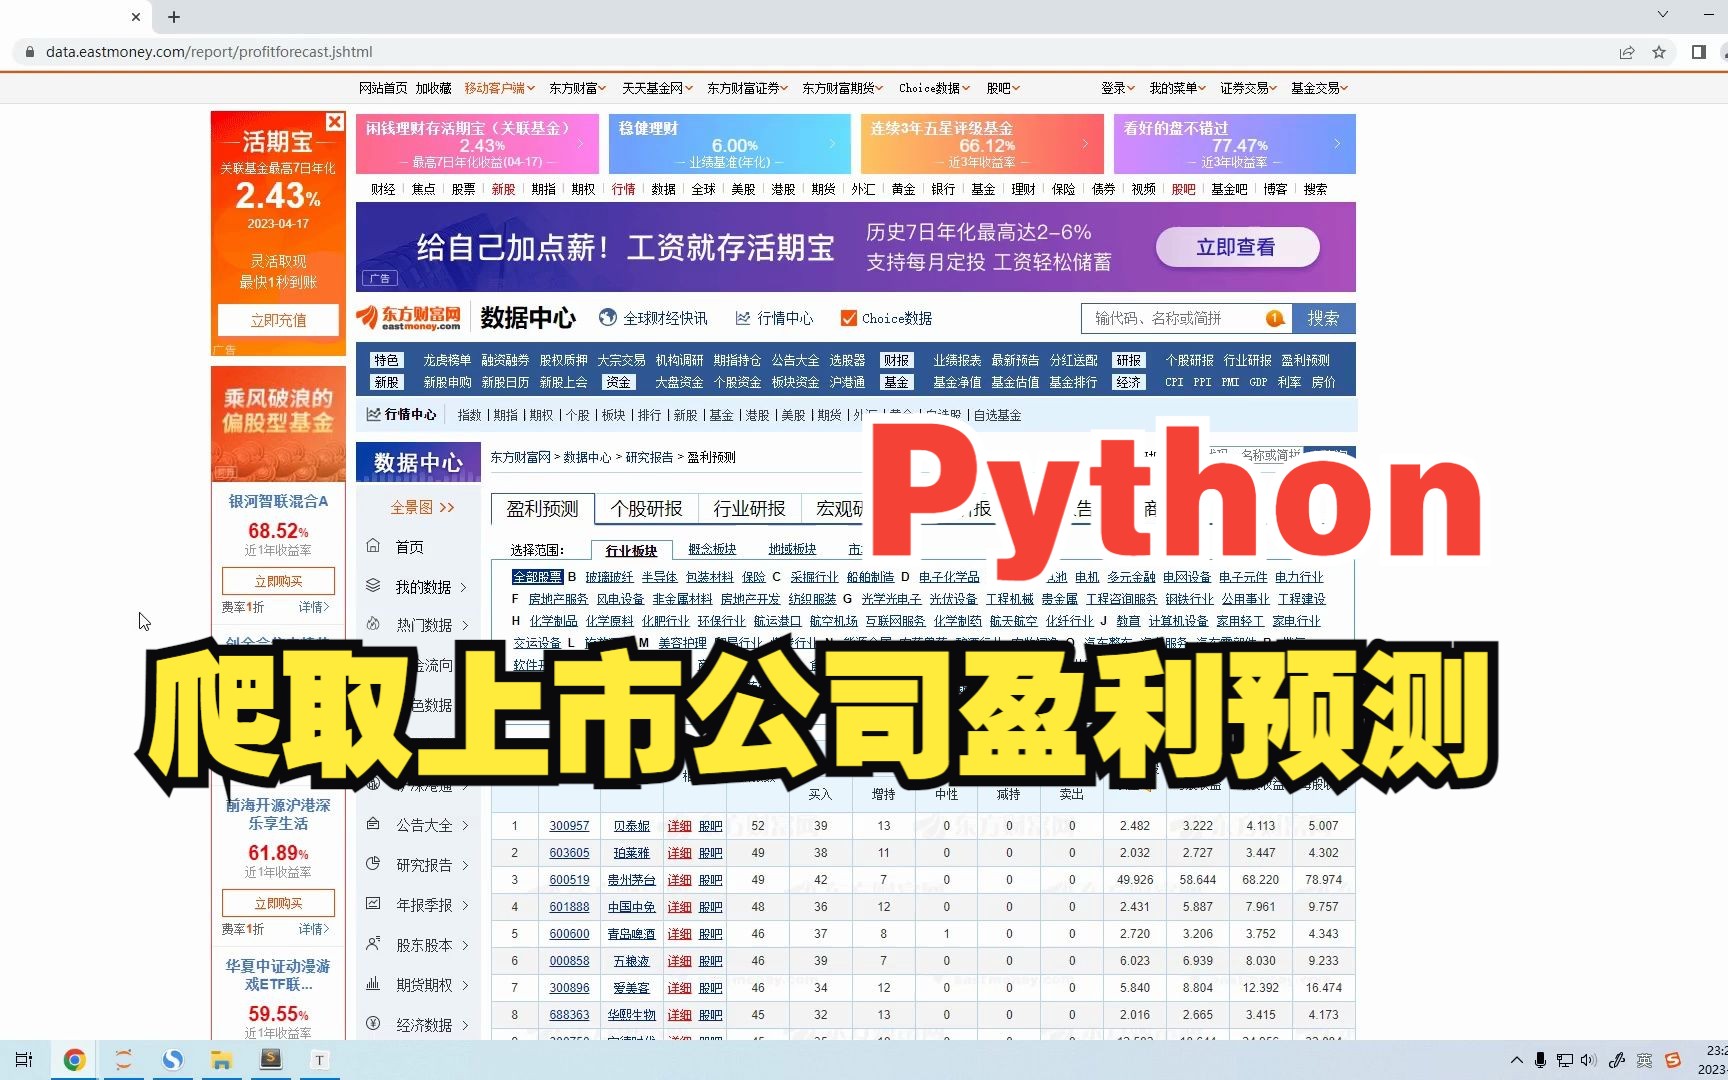Expand 东方财富期货 dropdown

click(843, 88)
